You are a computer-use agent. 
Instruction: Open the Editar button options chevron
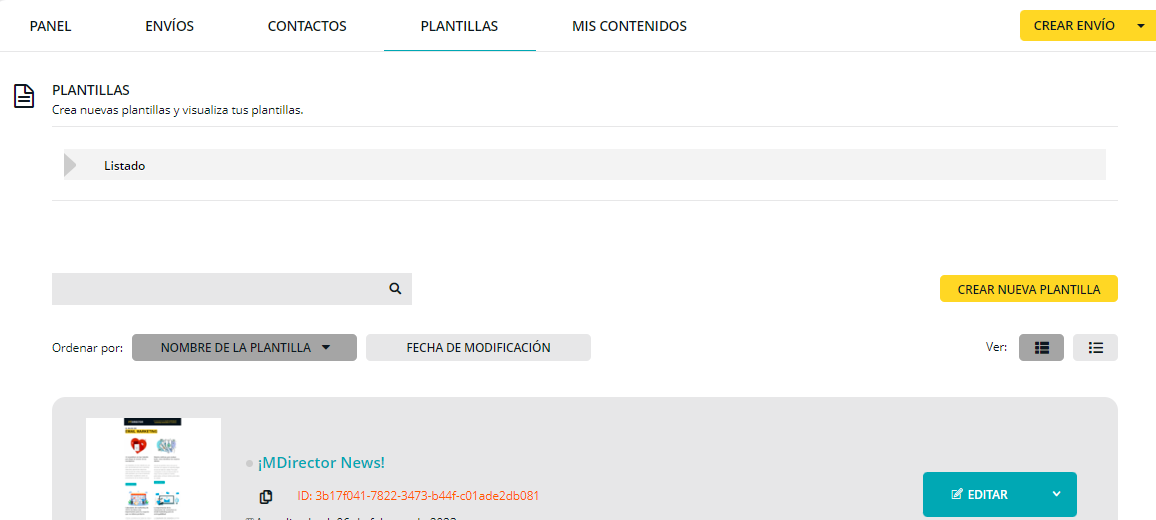1057,494
